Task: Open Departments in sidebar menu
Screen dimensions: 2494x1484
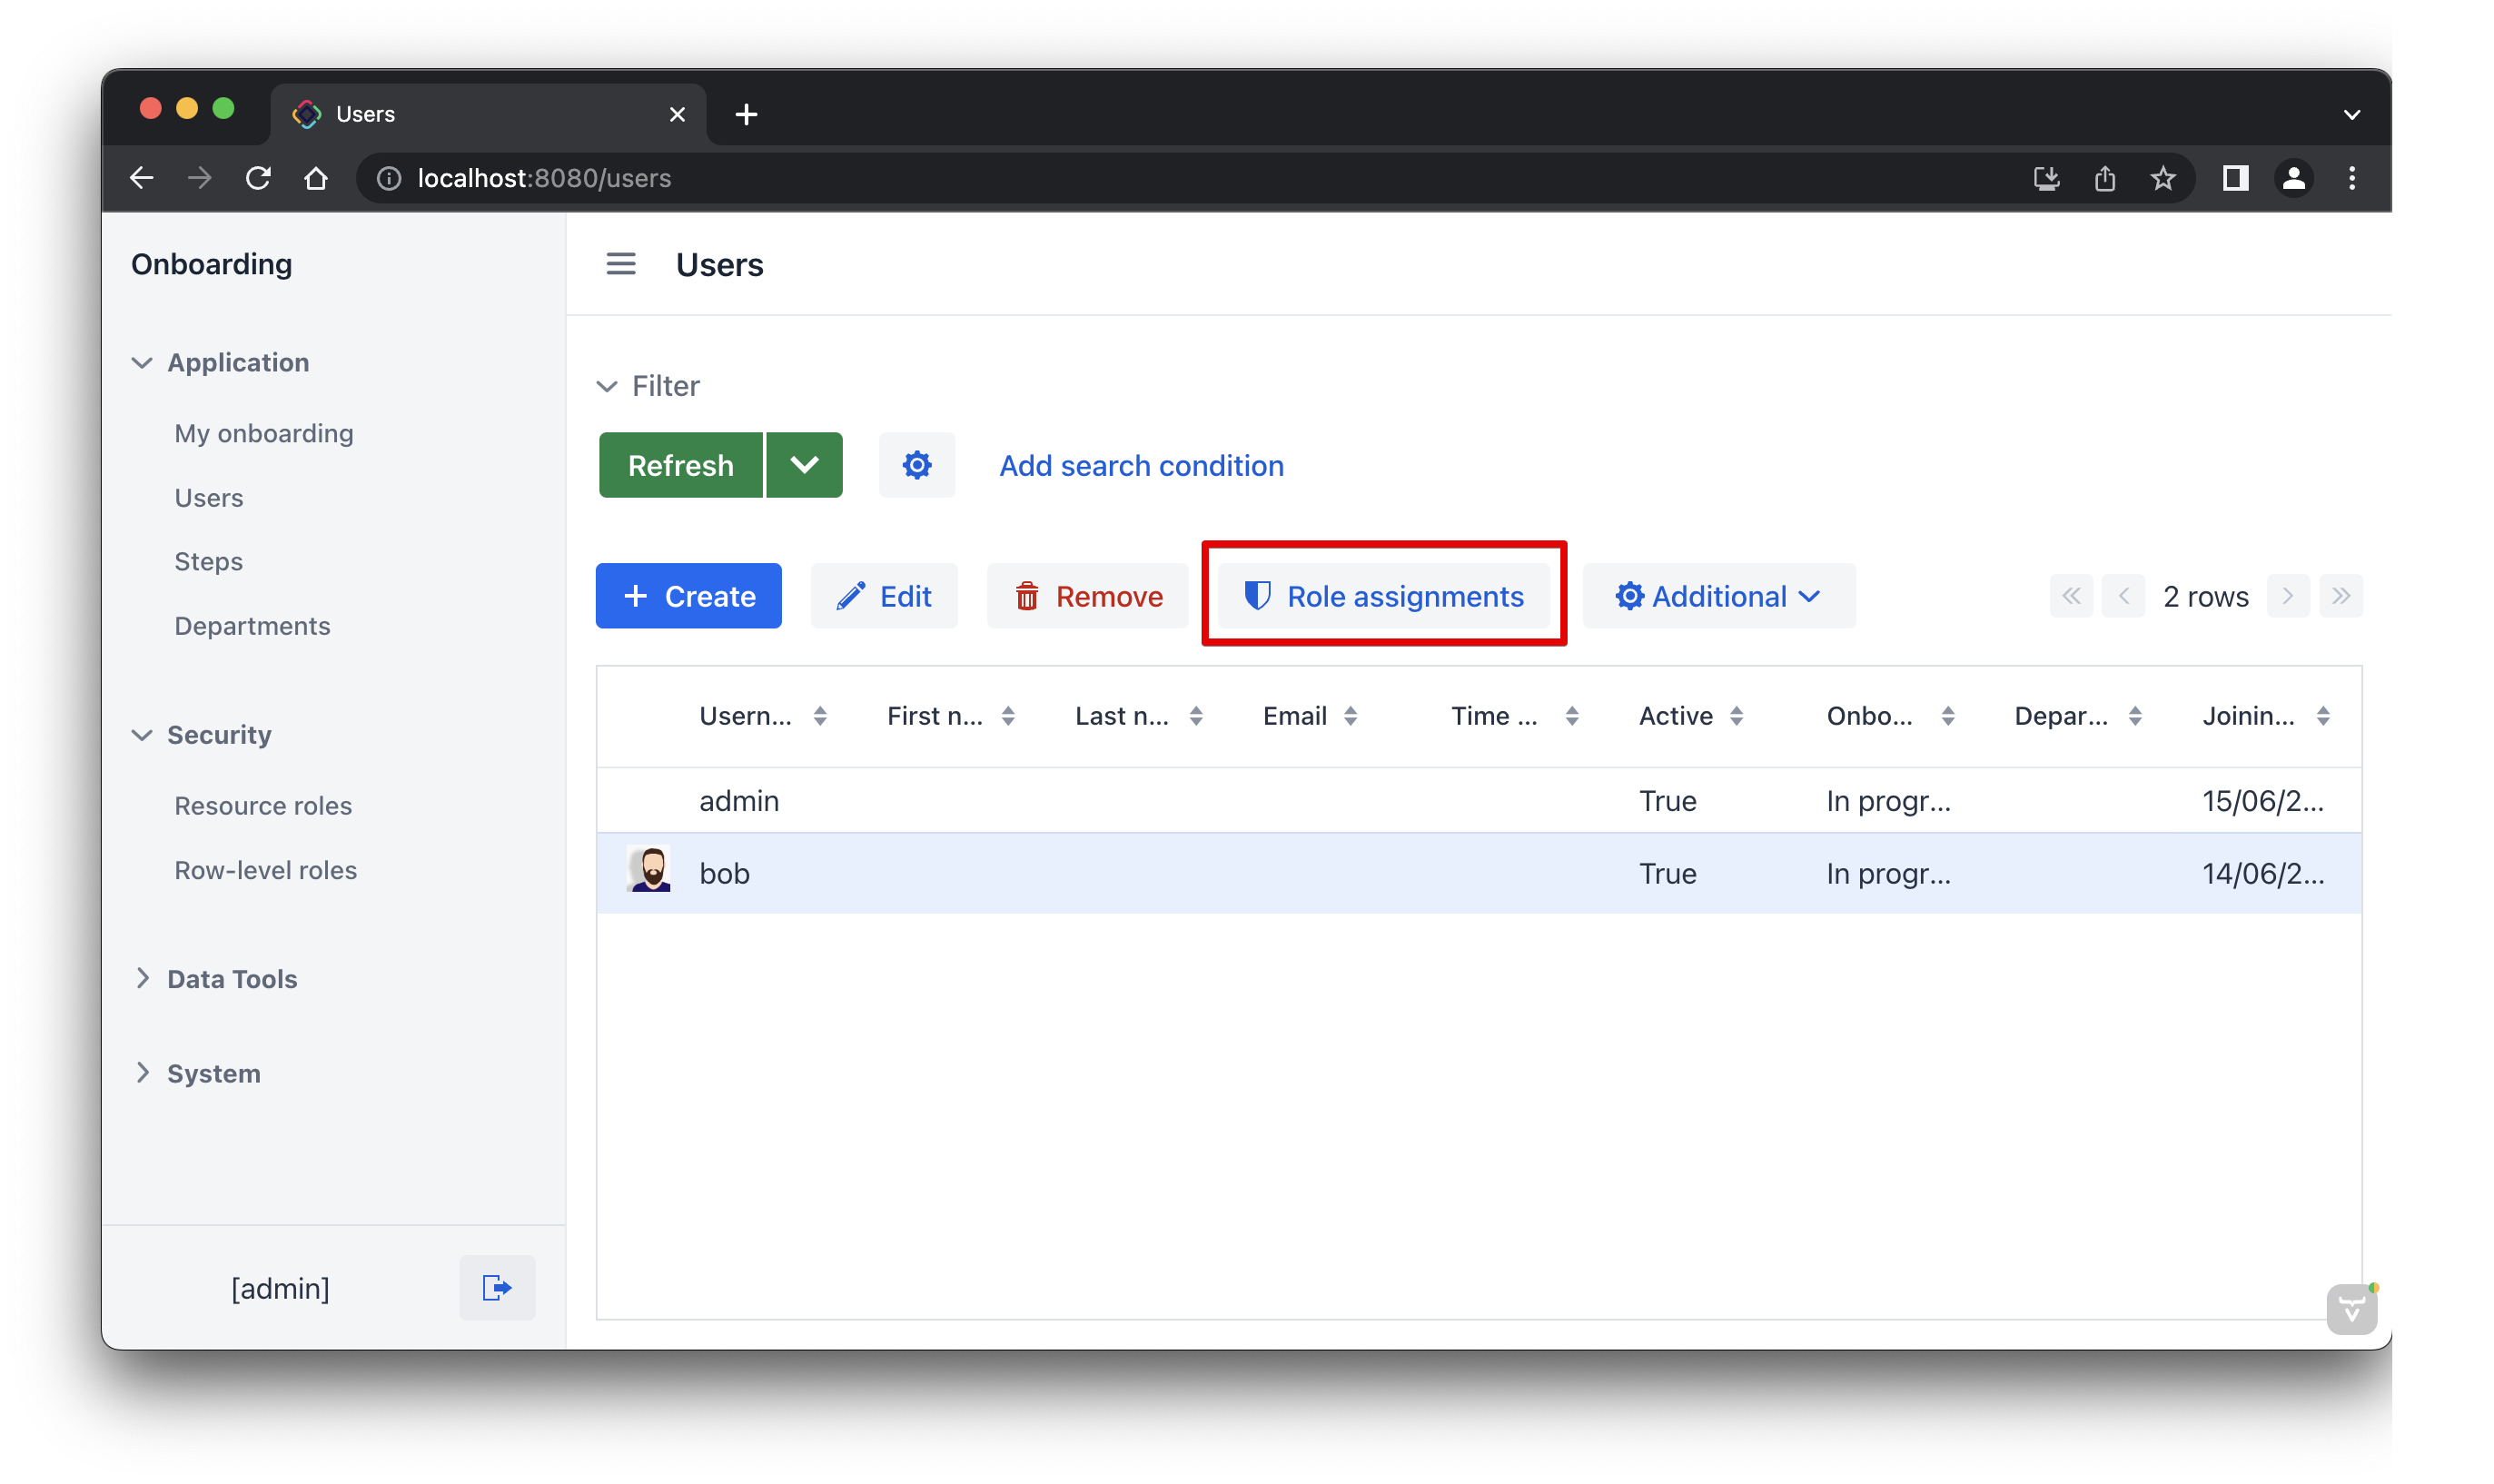Action: (252, 625)
